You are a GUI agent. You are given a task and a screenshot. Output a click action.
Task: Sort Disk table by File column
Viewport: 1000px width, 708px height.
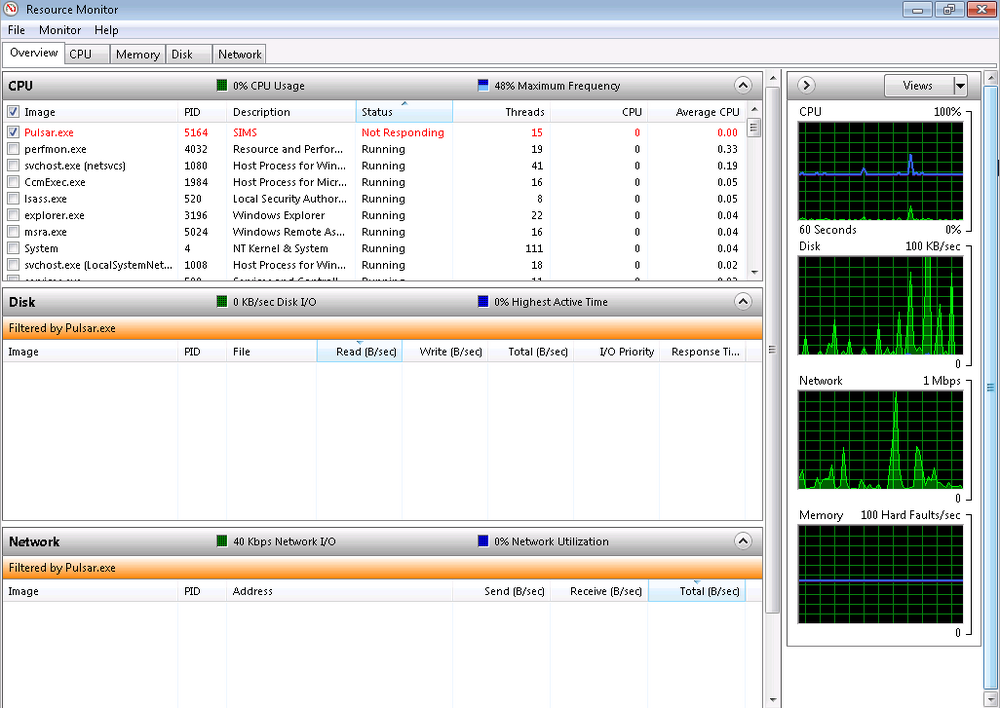pyautogui.click(x=271, y=351)
